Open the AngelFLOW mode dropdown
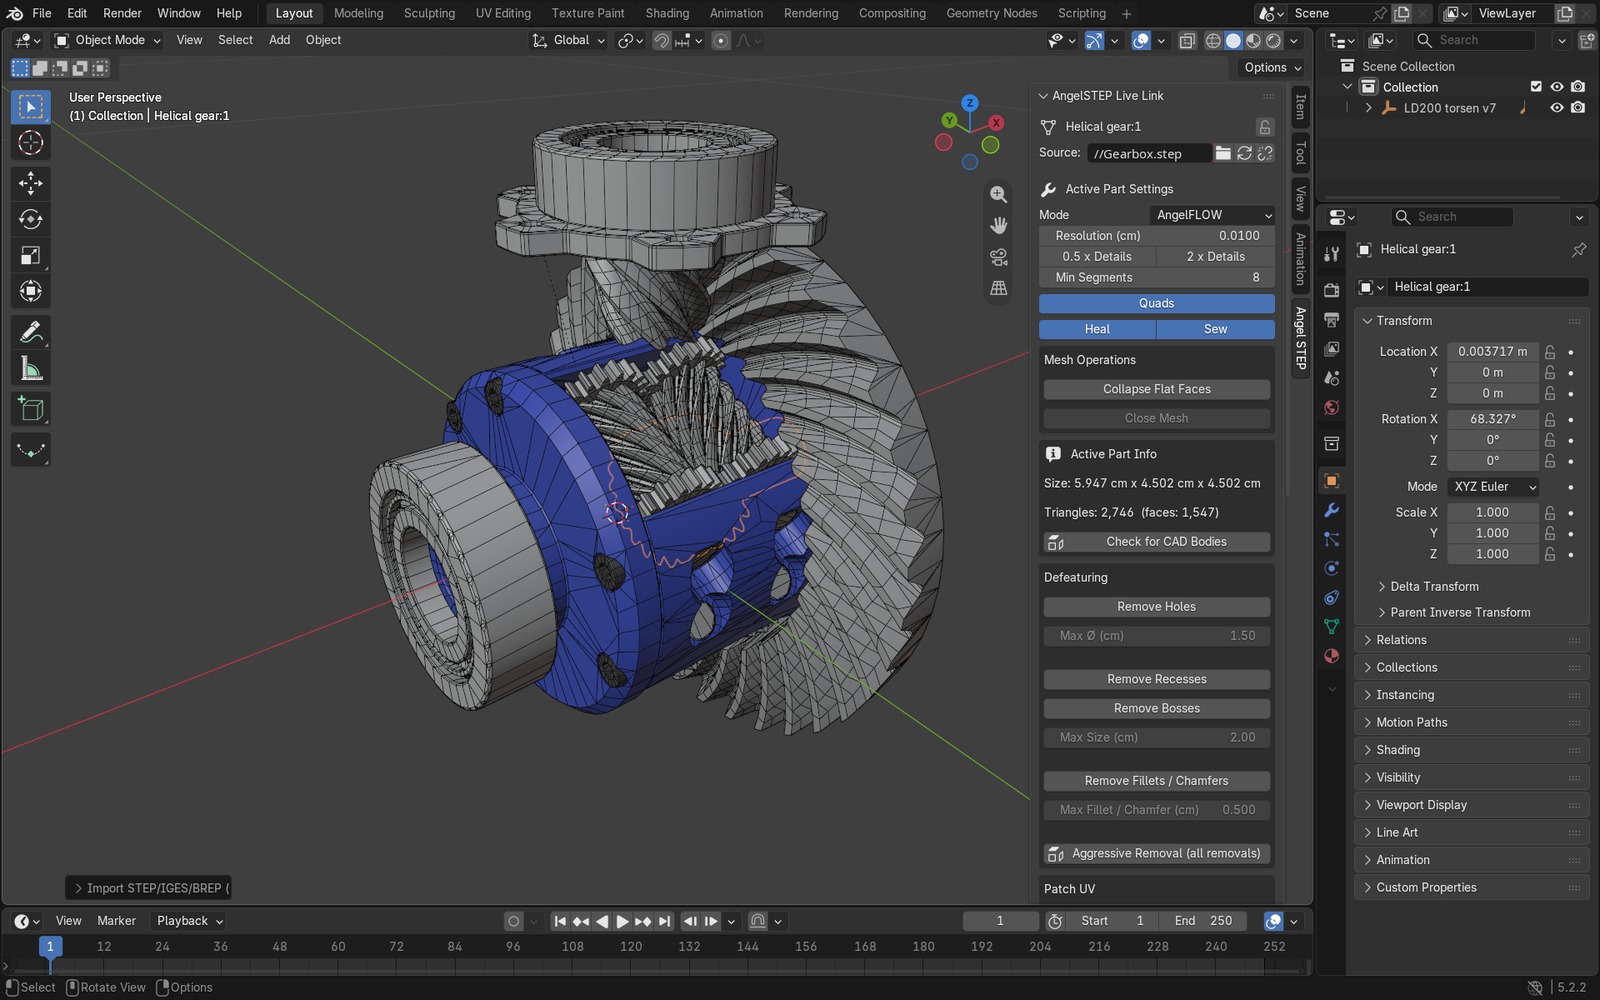The height and width of the screenshot is (1000, 1600). click(x=1211, y=215)
